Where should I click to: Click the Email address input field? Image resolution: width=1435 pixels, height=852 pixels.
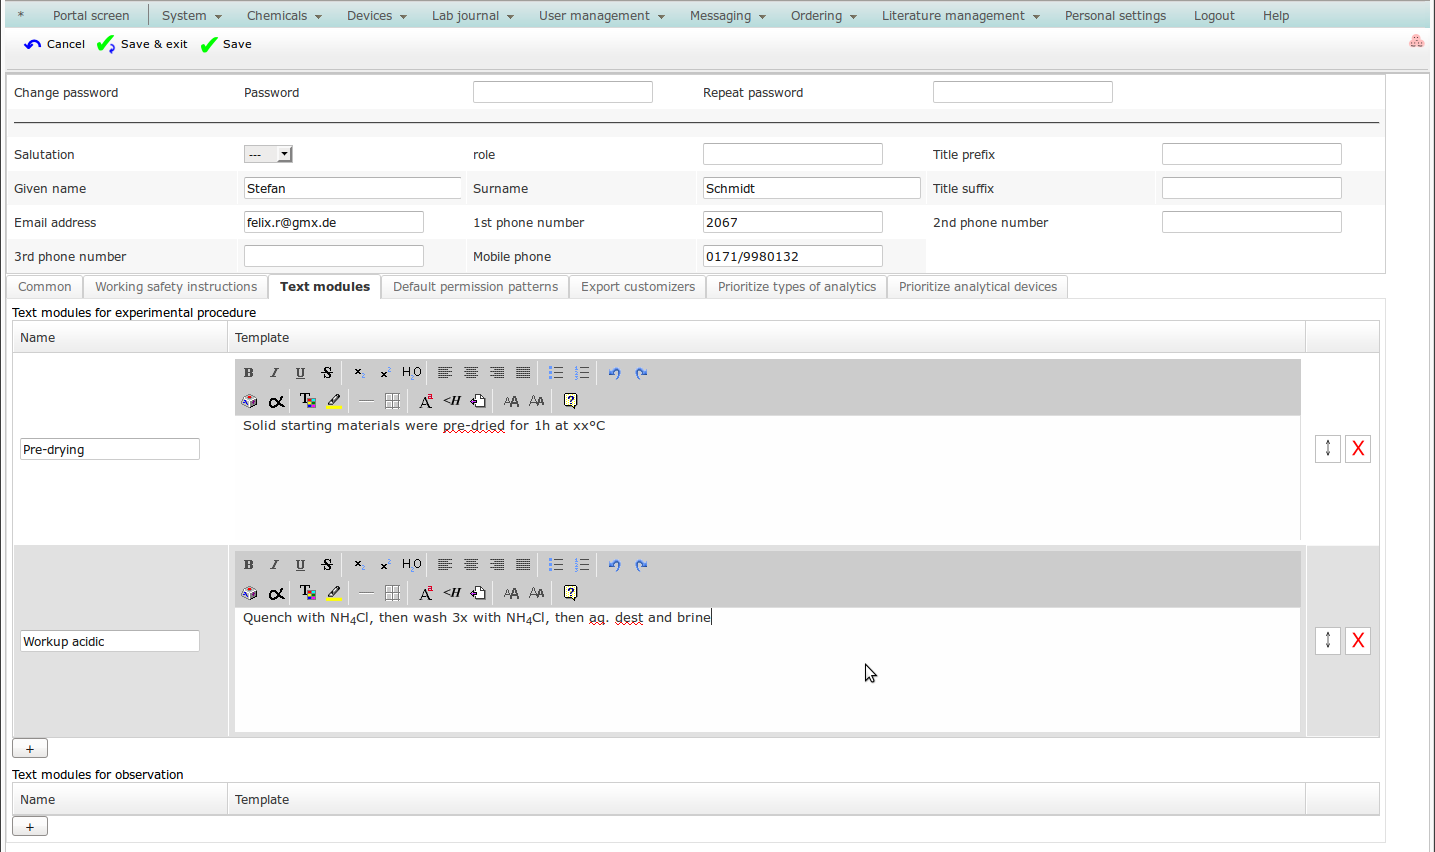(333, 222)
